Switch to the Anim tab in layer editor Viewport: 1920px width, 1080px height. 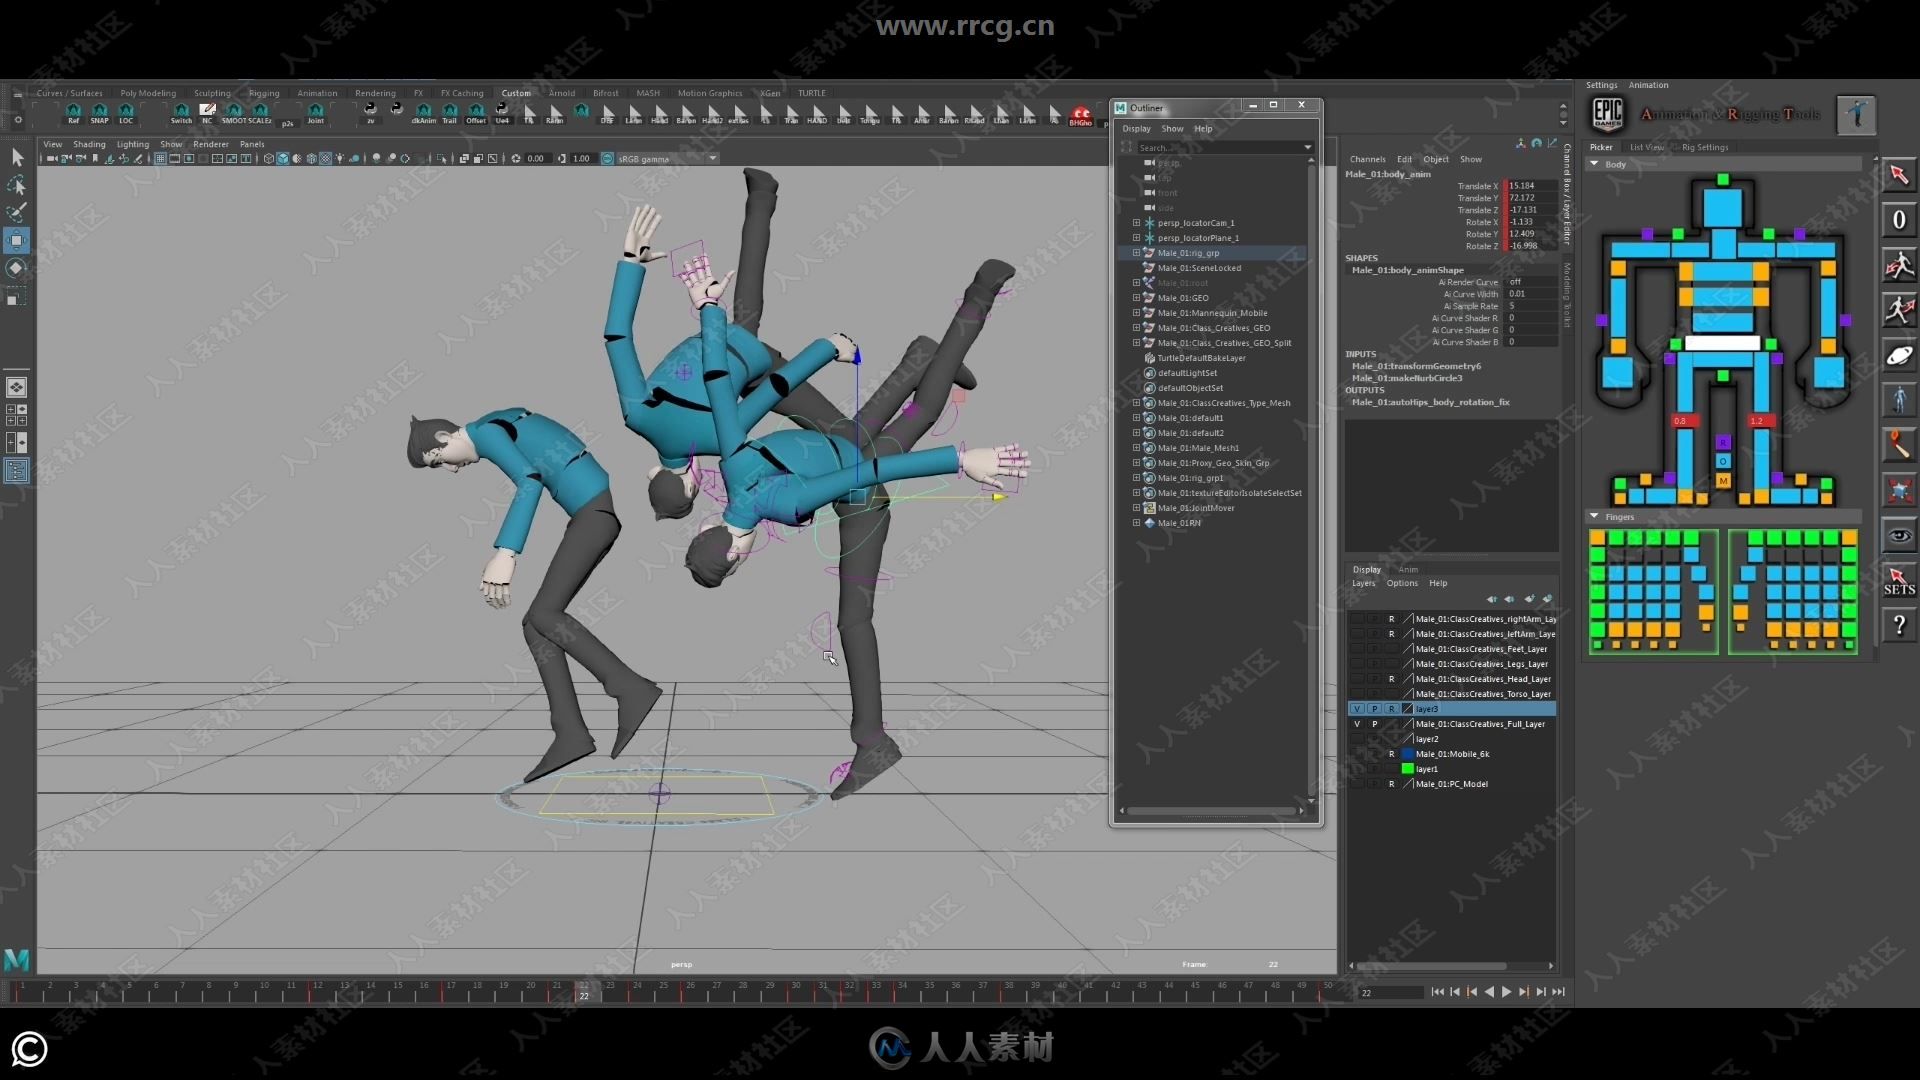coord(1408,570)
